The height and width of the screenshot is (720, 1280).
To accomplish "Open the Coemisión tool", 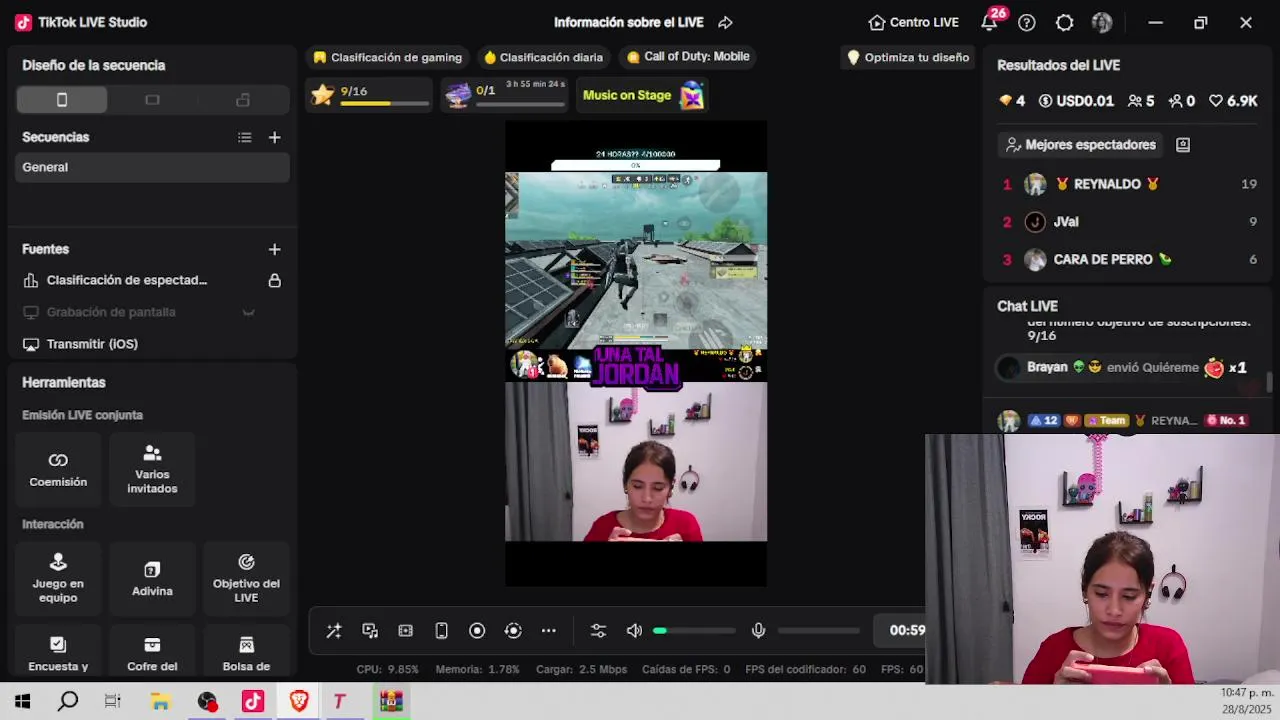I will (x=58, y=470).
